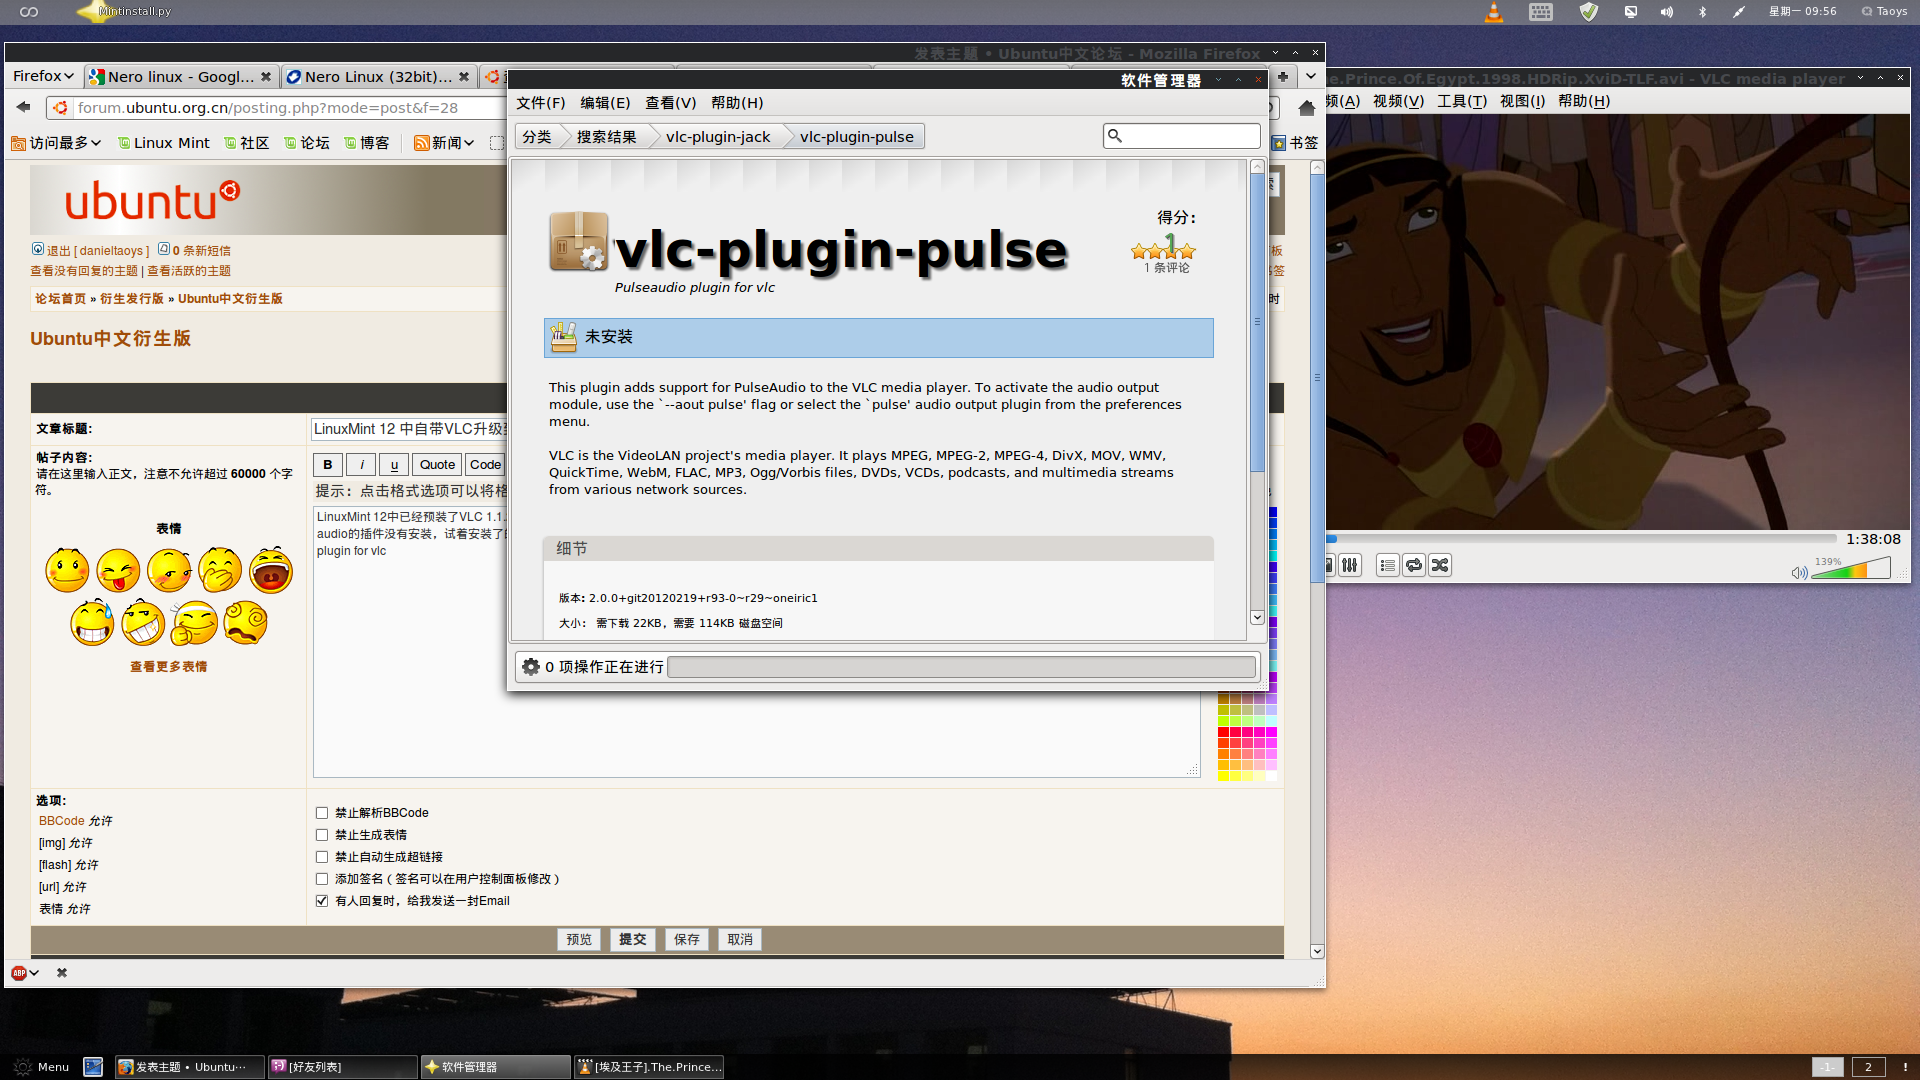Switch to workspace 2 in pager
The height and width of the screenshot is (1080, 1920).
1868,1067
